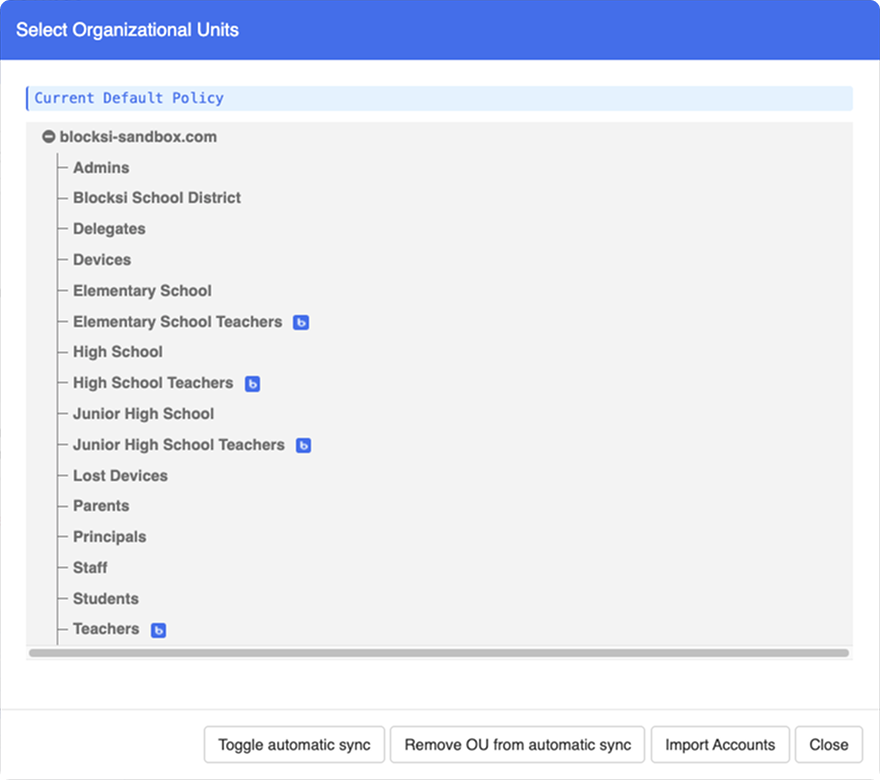This screenshot has height=780, width=880.
Task: Select the Devices organizational unit
Action: 102,259
